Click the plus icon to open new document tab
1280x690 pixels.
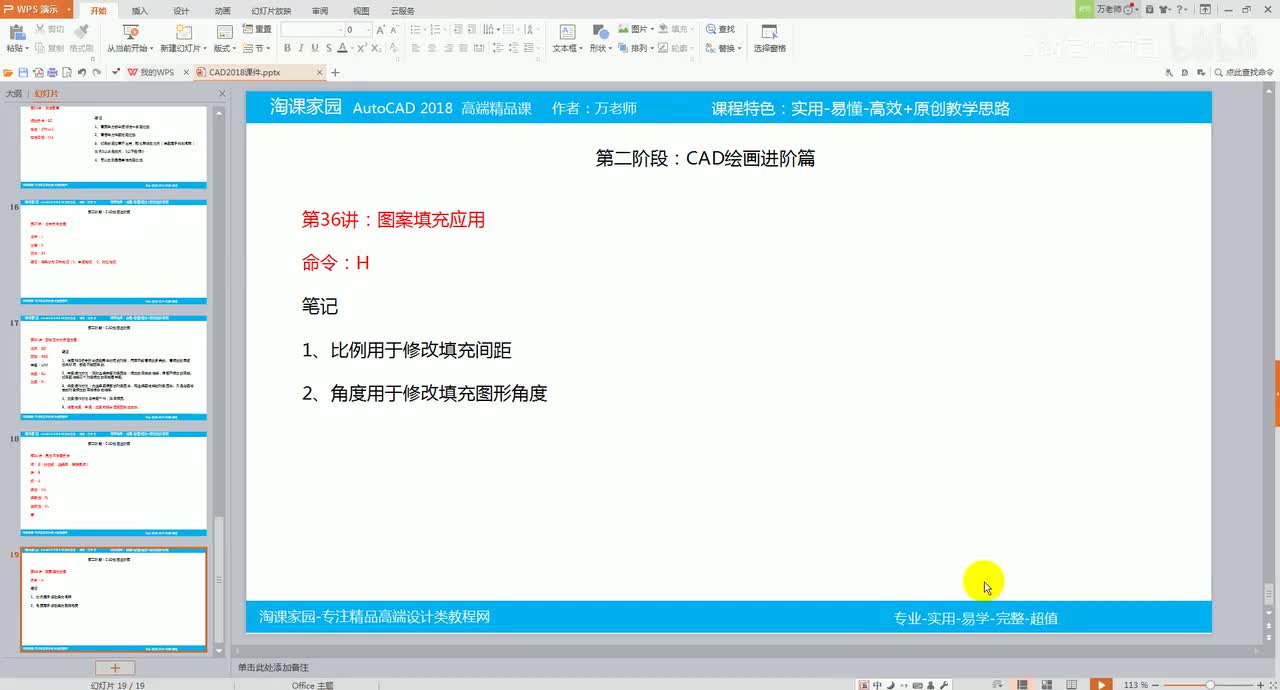(x=335, y=72)
